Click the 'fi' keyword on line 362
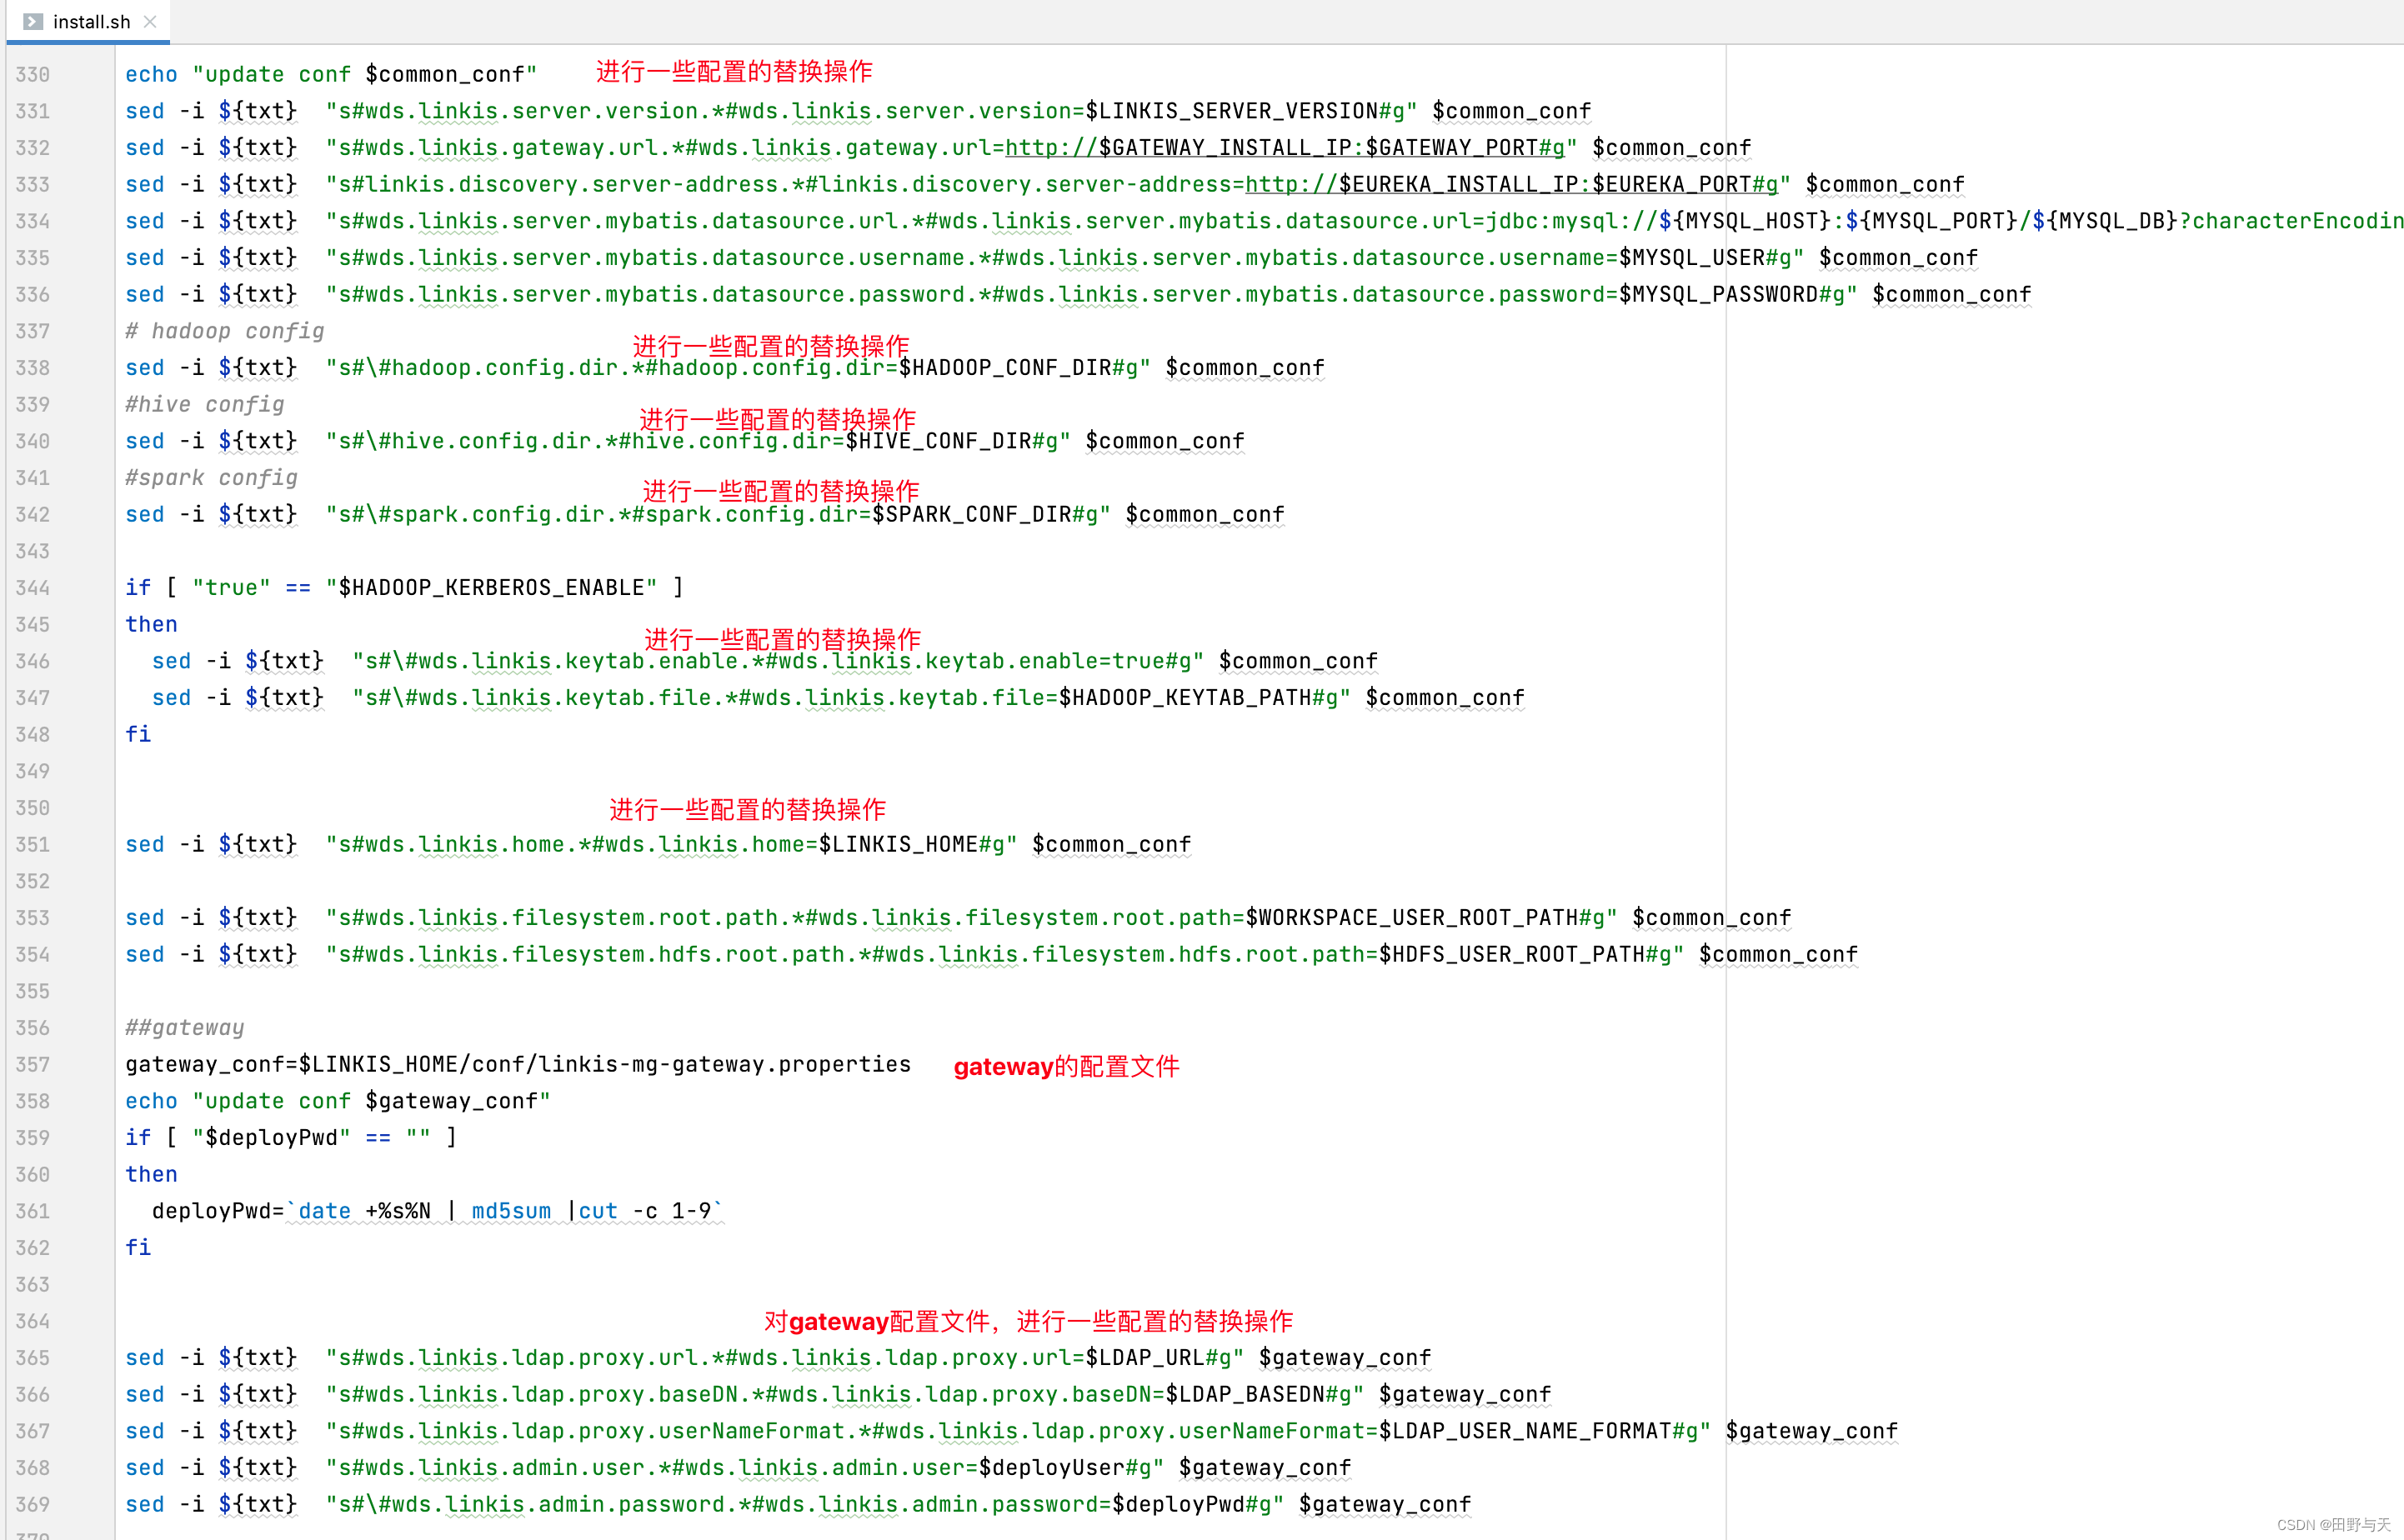This screenshot has width=2404, height=1540. point(138,1248)
